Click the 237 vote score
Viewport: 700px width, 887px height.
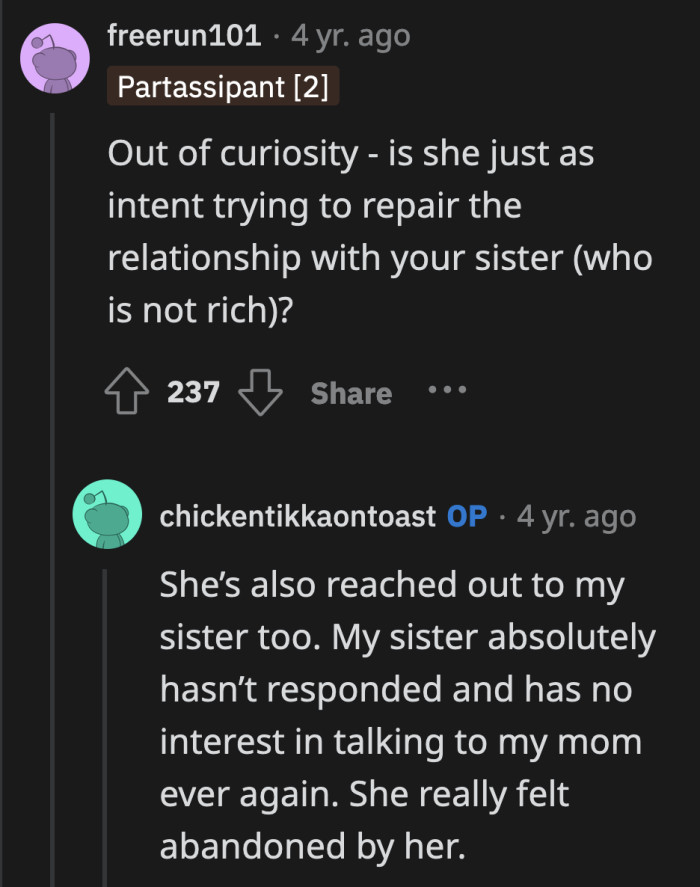(195, 392)
